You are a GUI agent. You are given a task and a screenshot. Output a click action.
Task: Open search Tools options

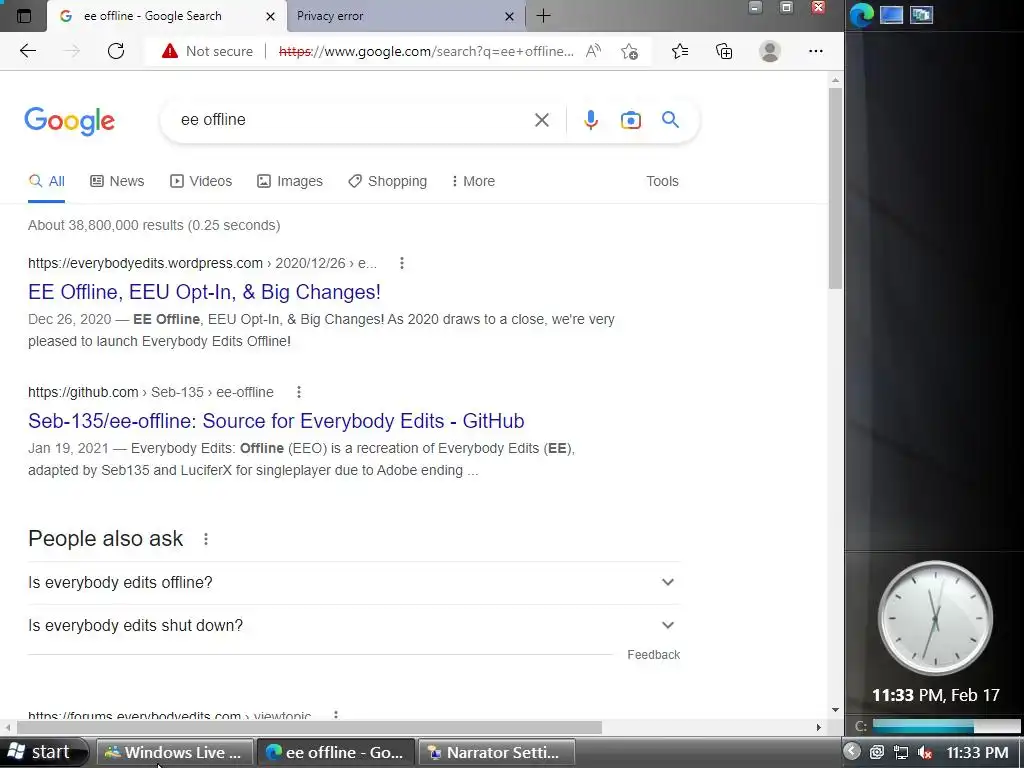tap(662, 182)
